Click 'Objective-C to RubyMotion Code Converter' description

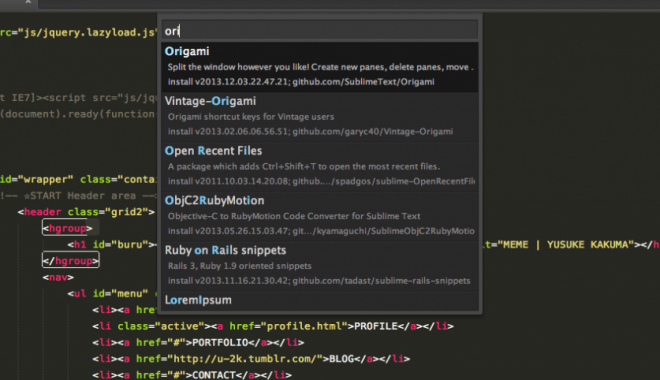(294, 216)
